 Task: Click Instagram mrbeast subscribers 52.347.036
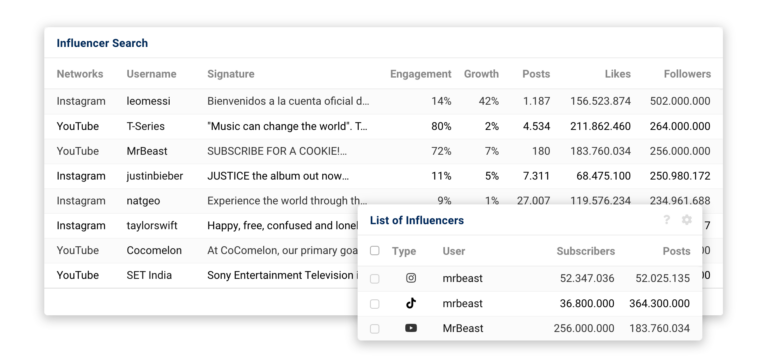coord(587,278)
